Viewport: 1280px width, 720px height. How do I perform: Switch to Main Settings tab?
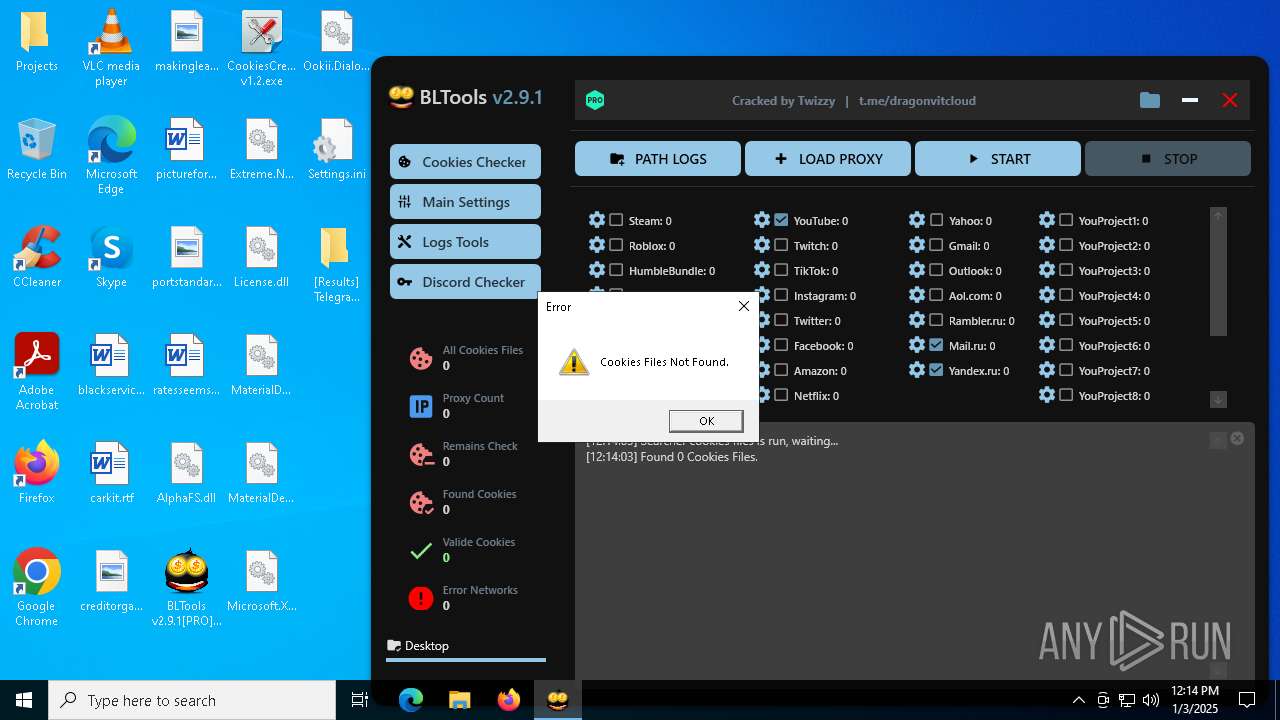click(465, 202)
